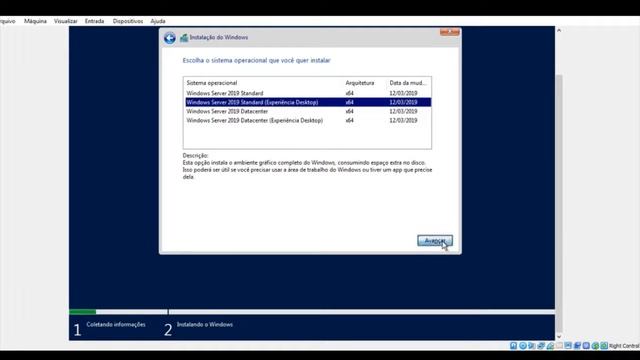Click the optical disc indicator in VirtualBox status bar
Image resolution: width=640 pixels, height=360 pixels.
click(523, 346)
